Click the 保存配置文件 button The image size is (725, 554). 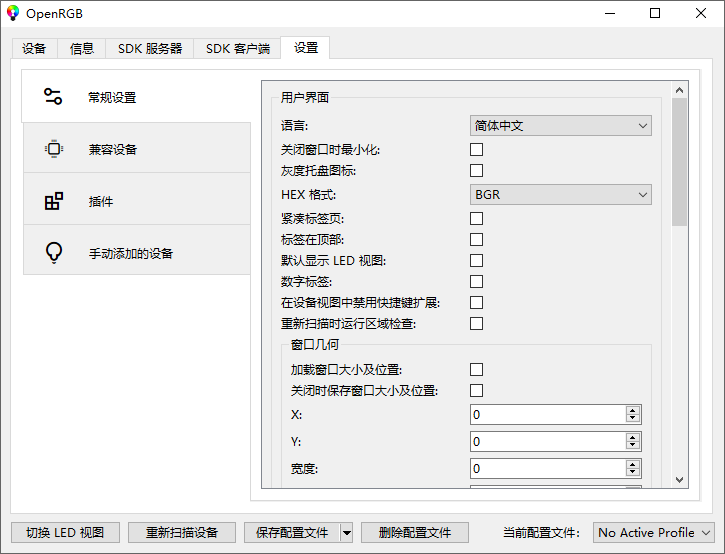[x=292, y=533]
